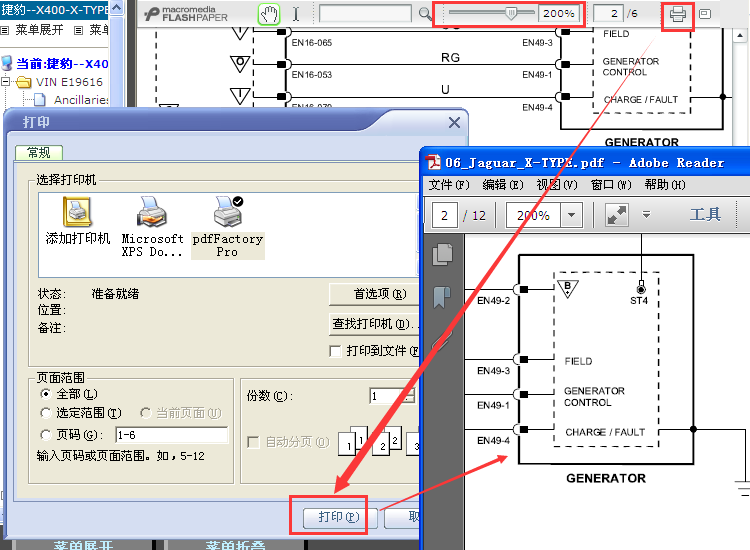Click Adobe Reader 200% zoom field
750x550 pixels.
(534, 215)
